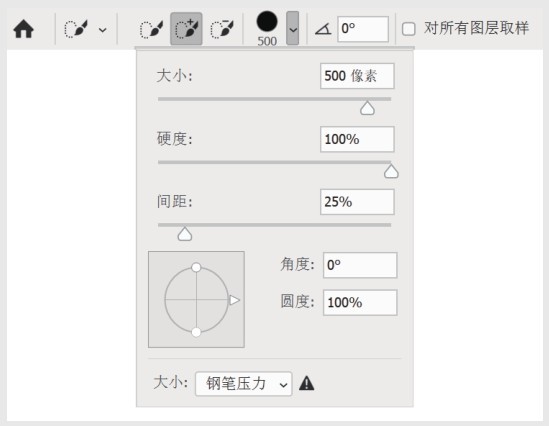Select the Add to Selection mode

(186, 29)
